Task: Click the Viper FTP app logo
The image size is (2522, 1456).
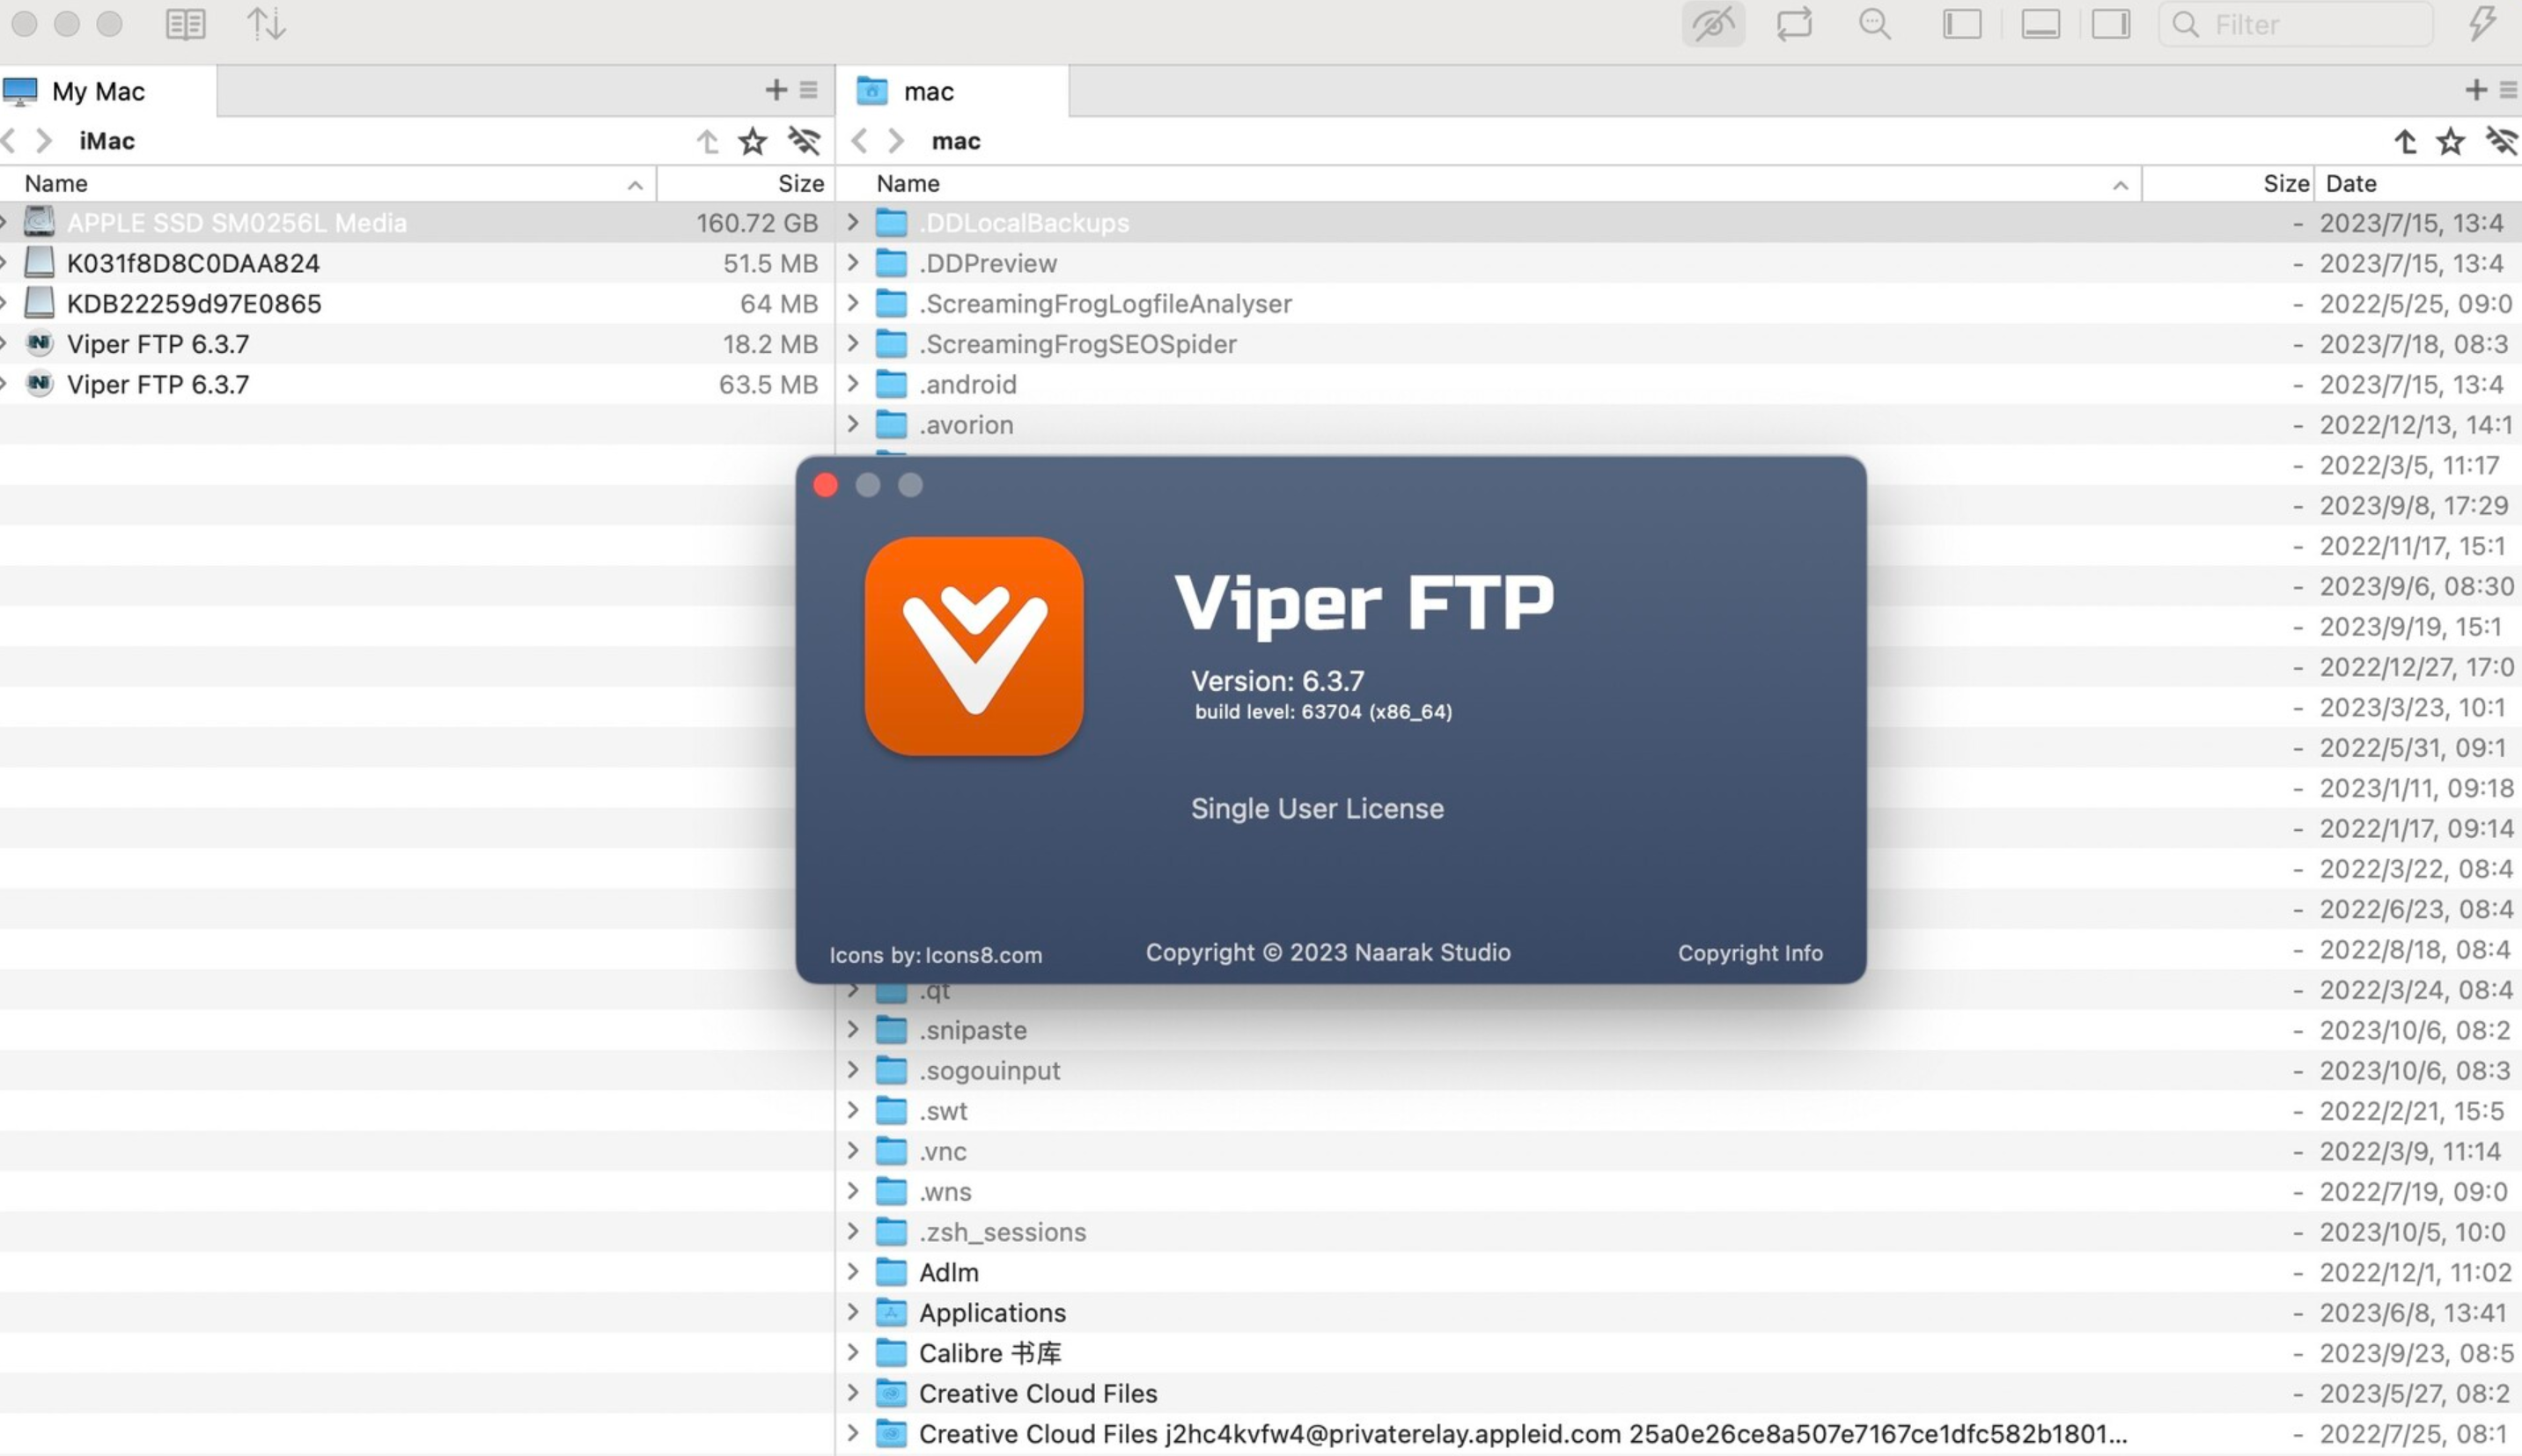Action: coord(974,646)
